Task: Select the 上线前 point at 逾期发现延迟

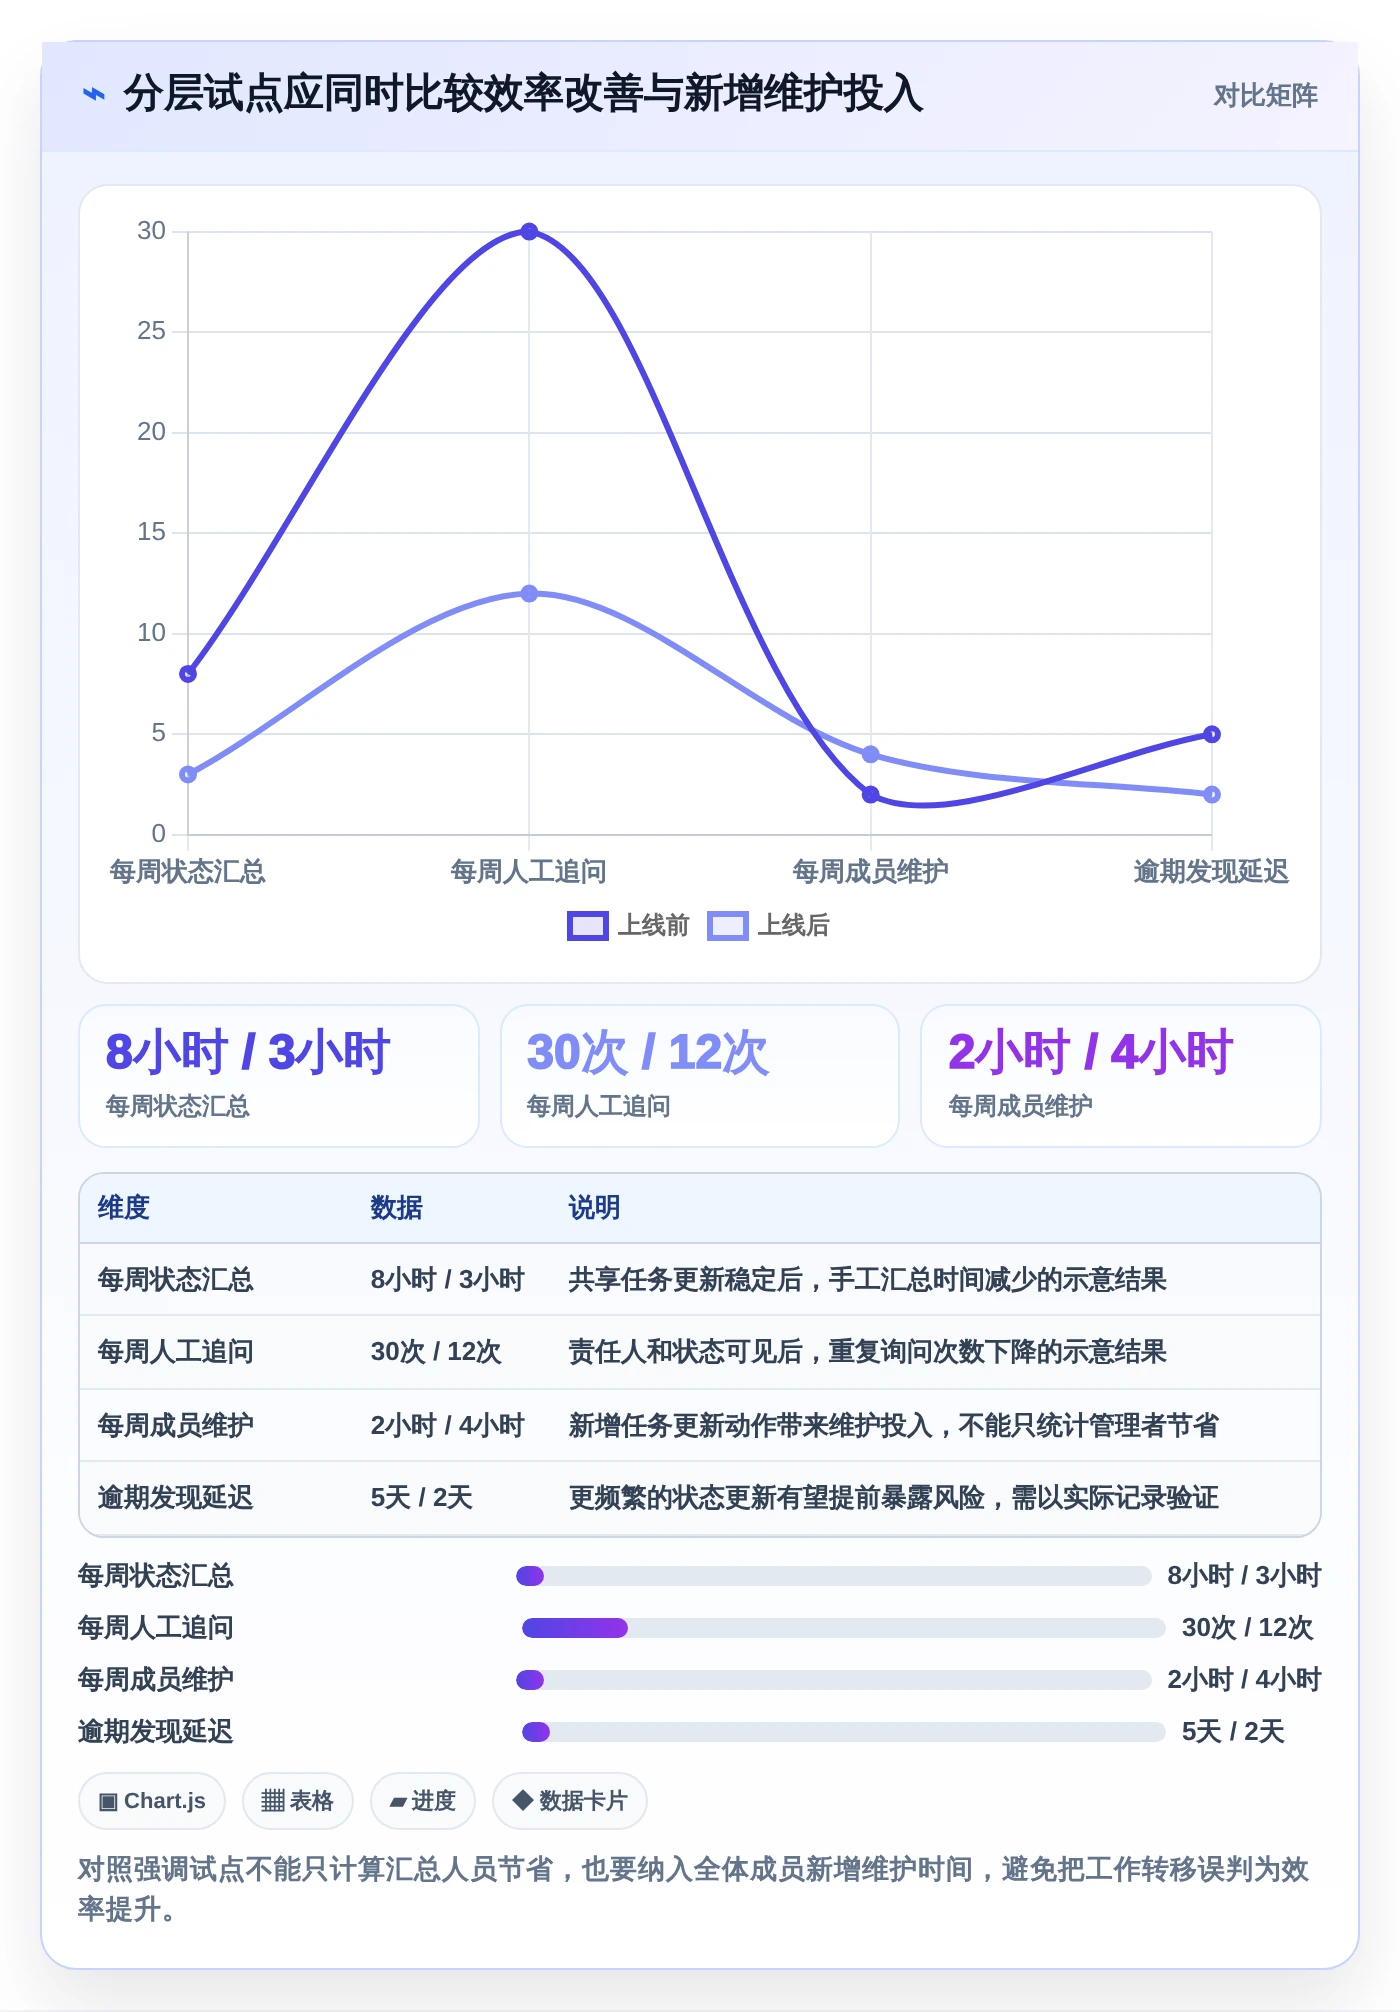Action: [x=1212, y=734]
